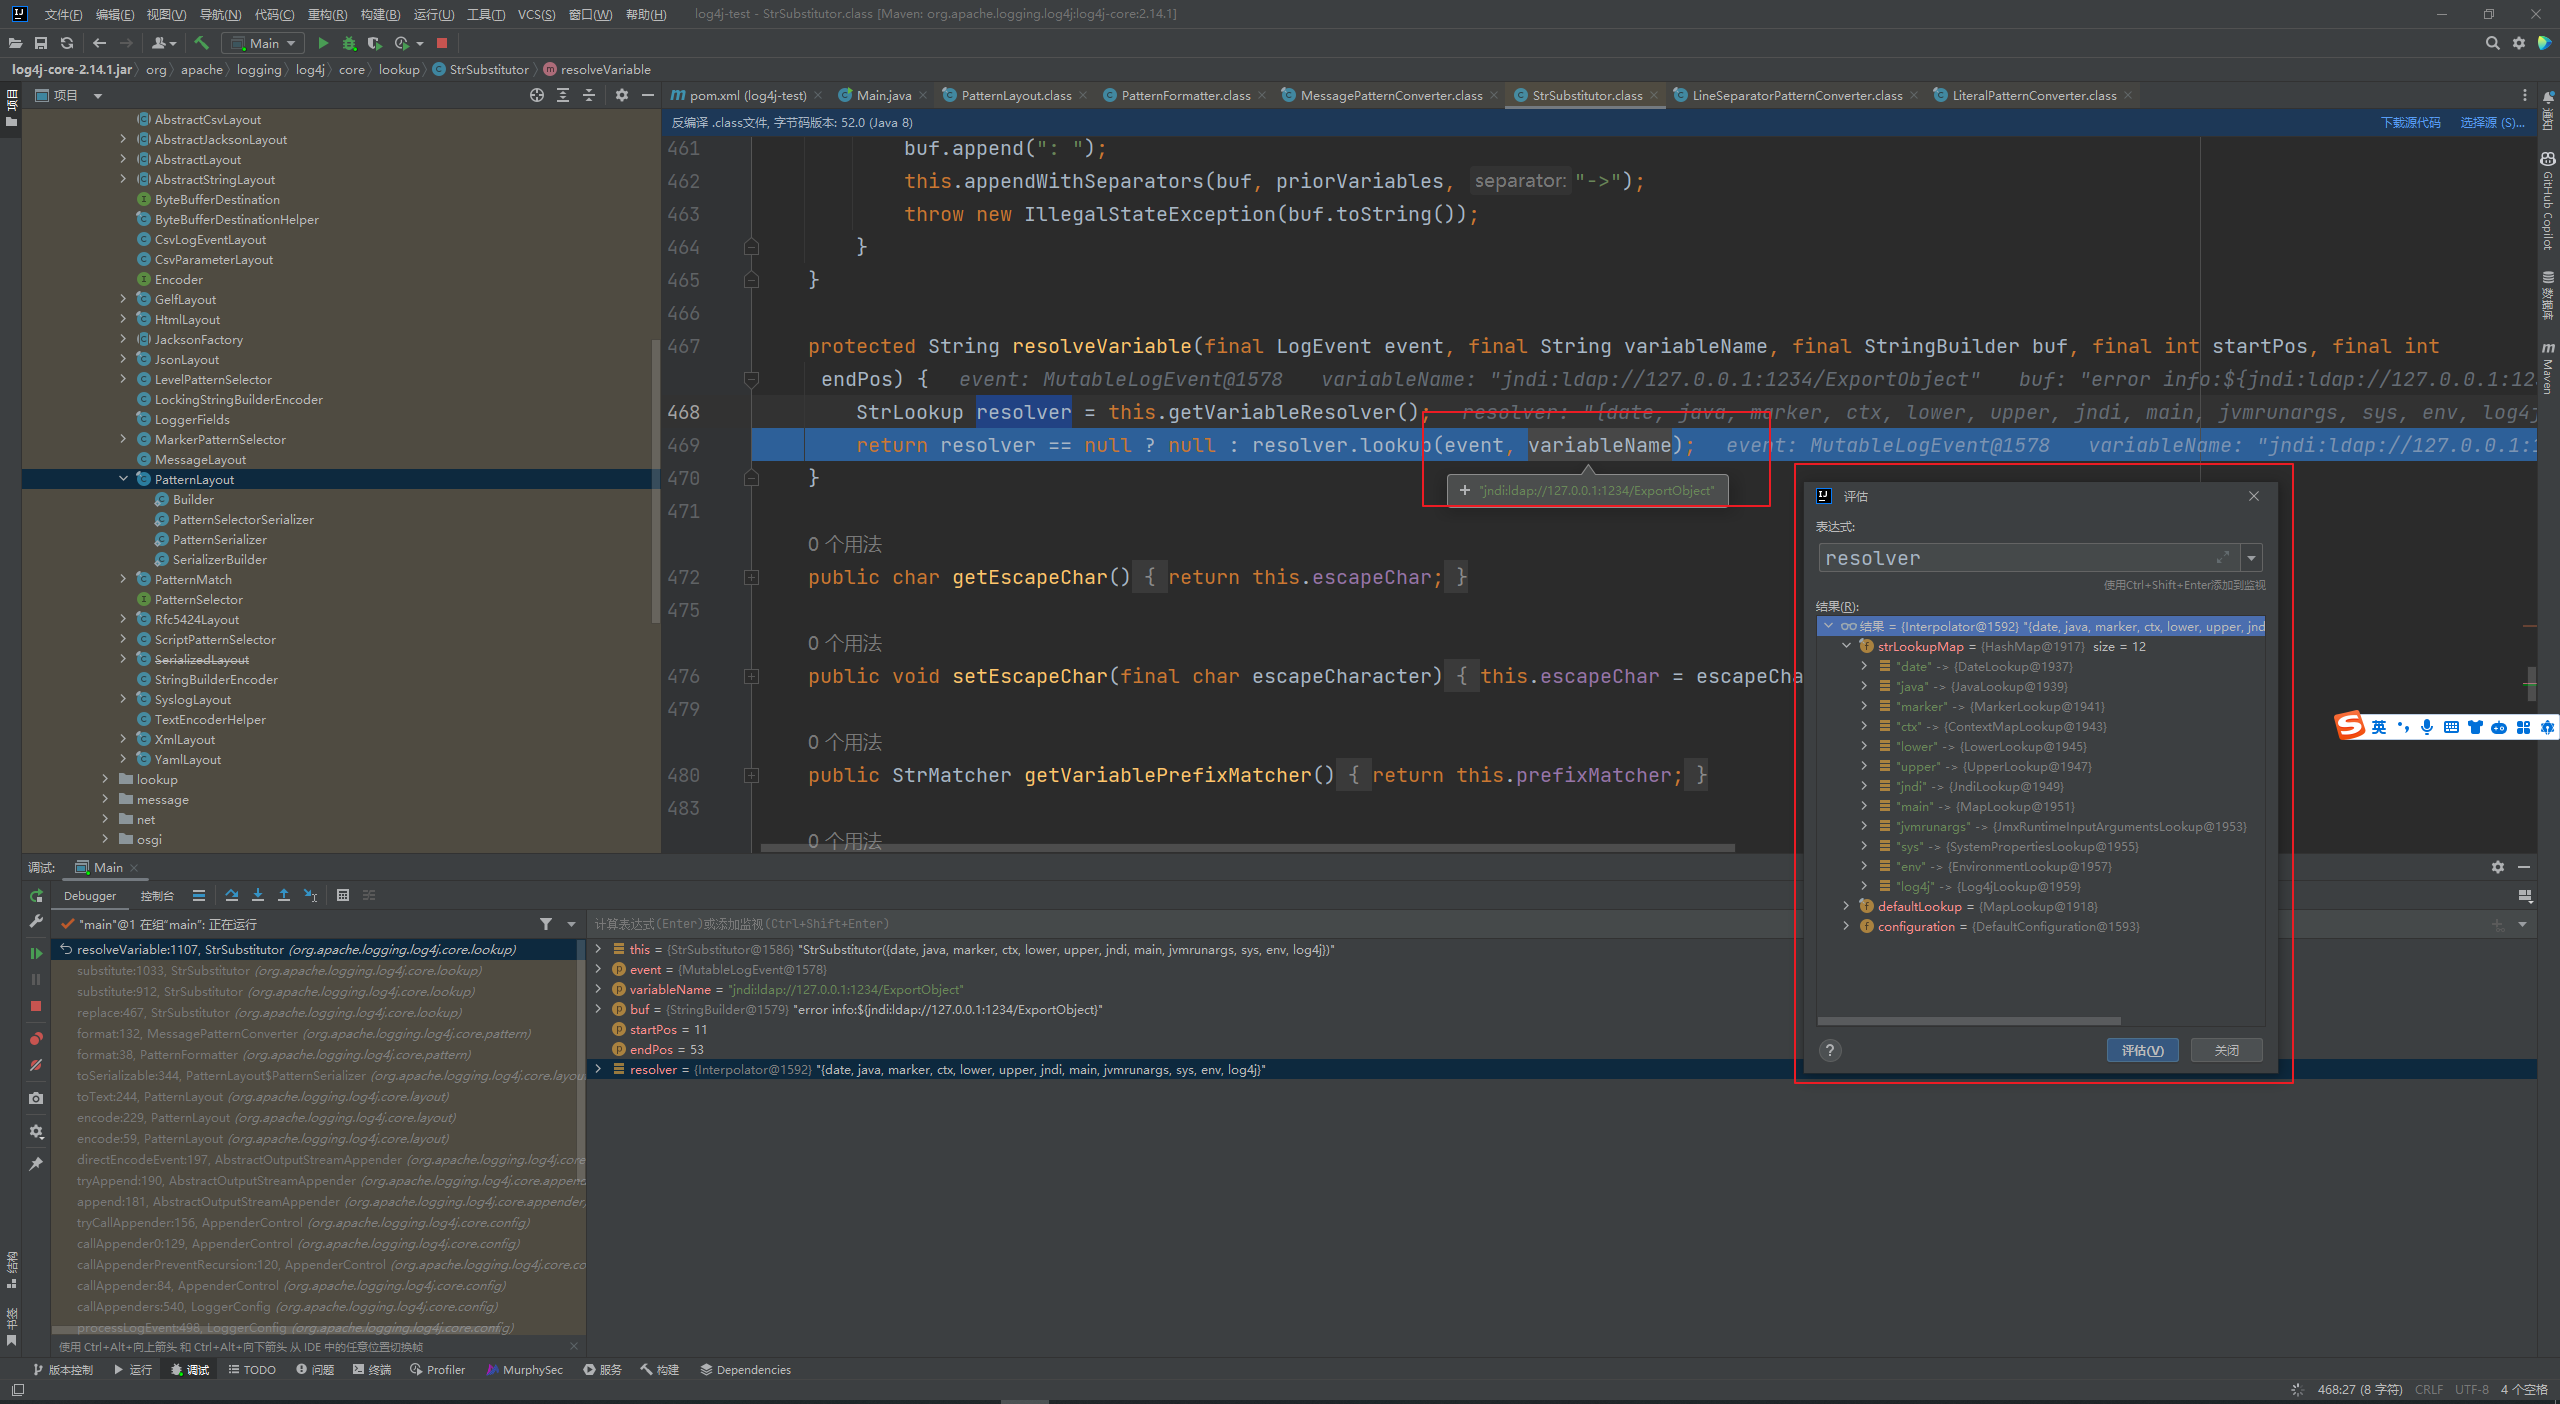2560x1404 pixels.
Task: Click the resolver expression input field
Action: (x=2028, y=558)
